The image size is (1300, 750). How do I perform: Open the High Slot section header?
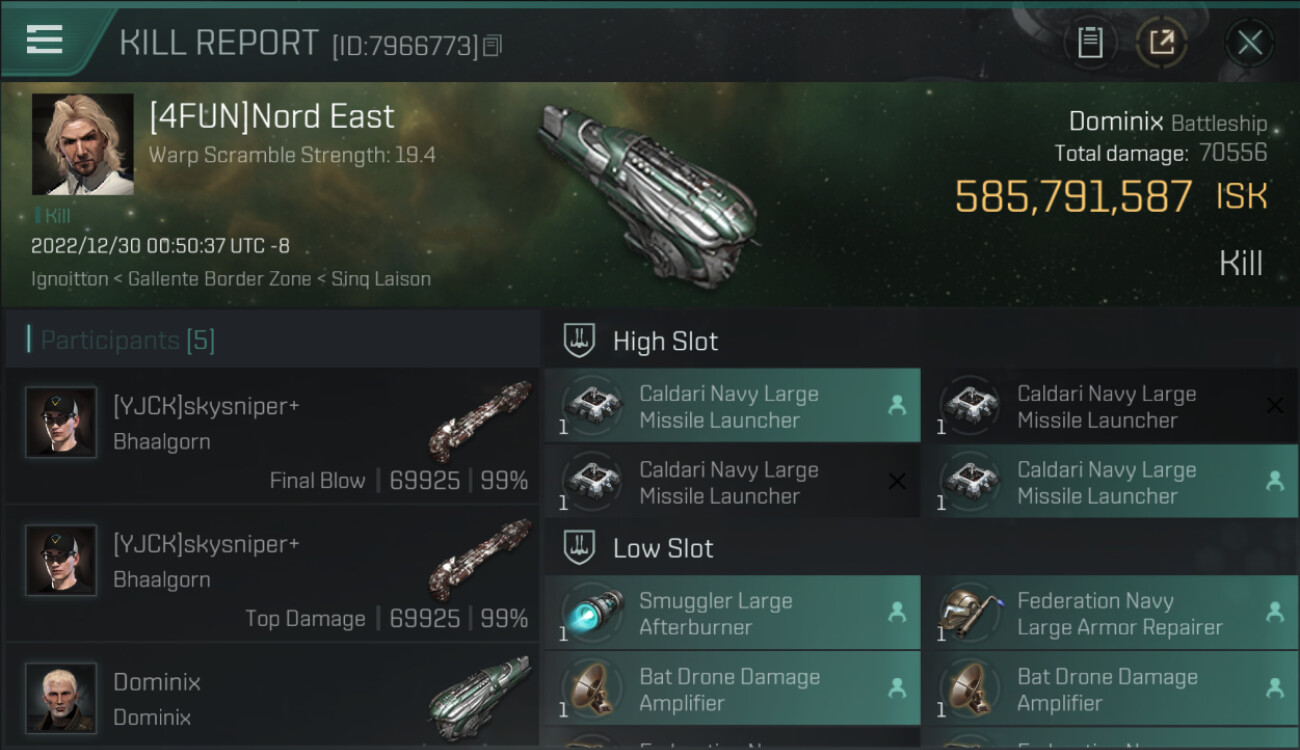(665, 341)
